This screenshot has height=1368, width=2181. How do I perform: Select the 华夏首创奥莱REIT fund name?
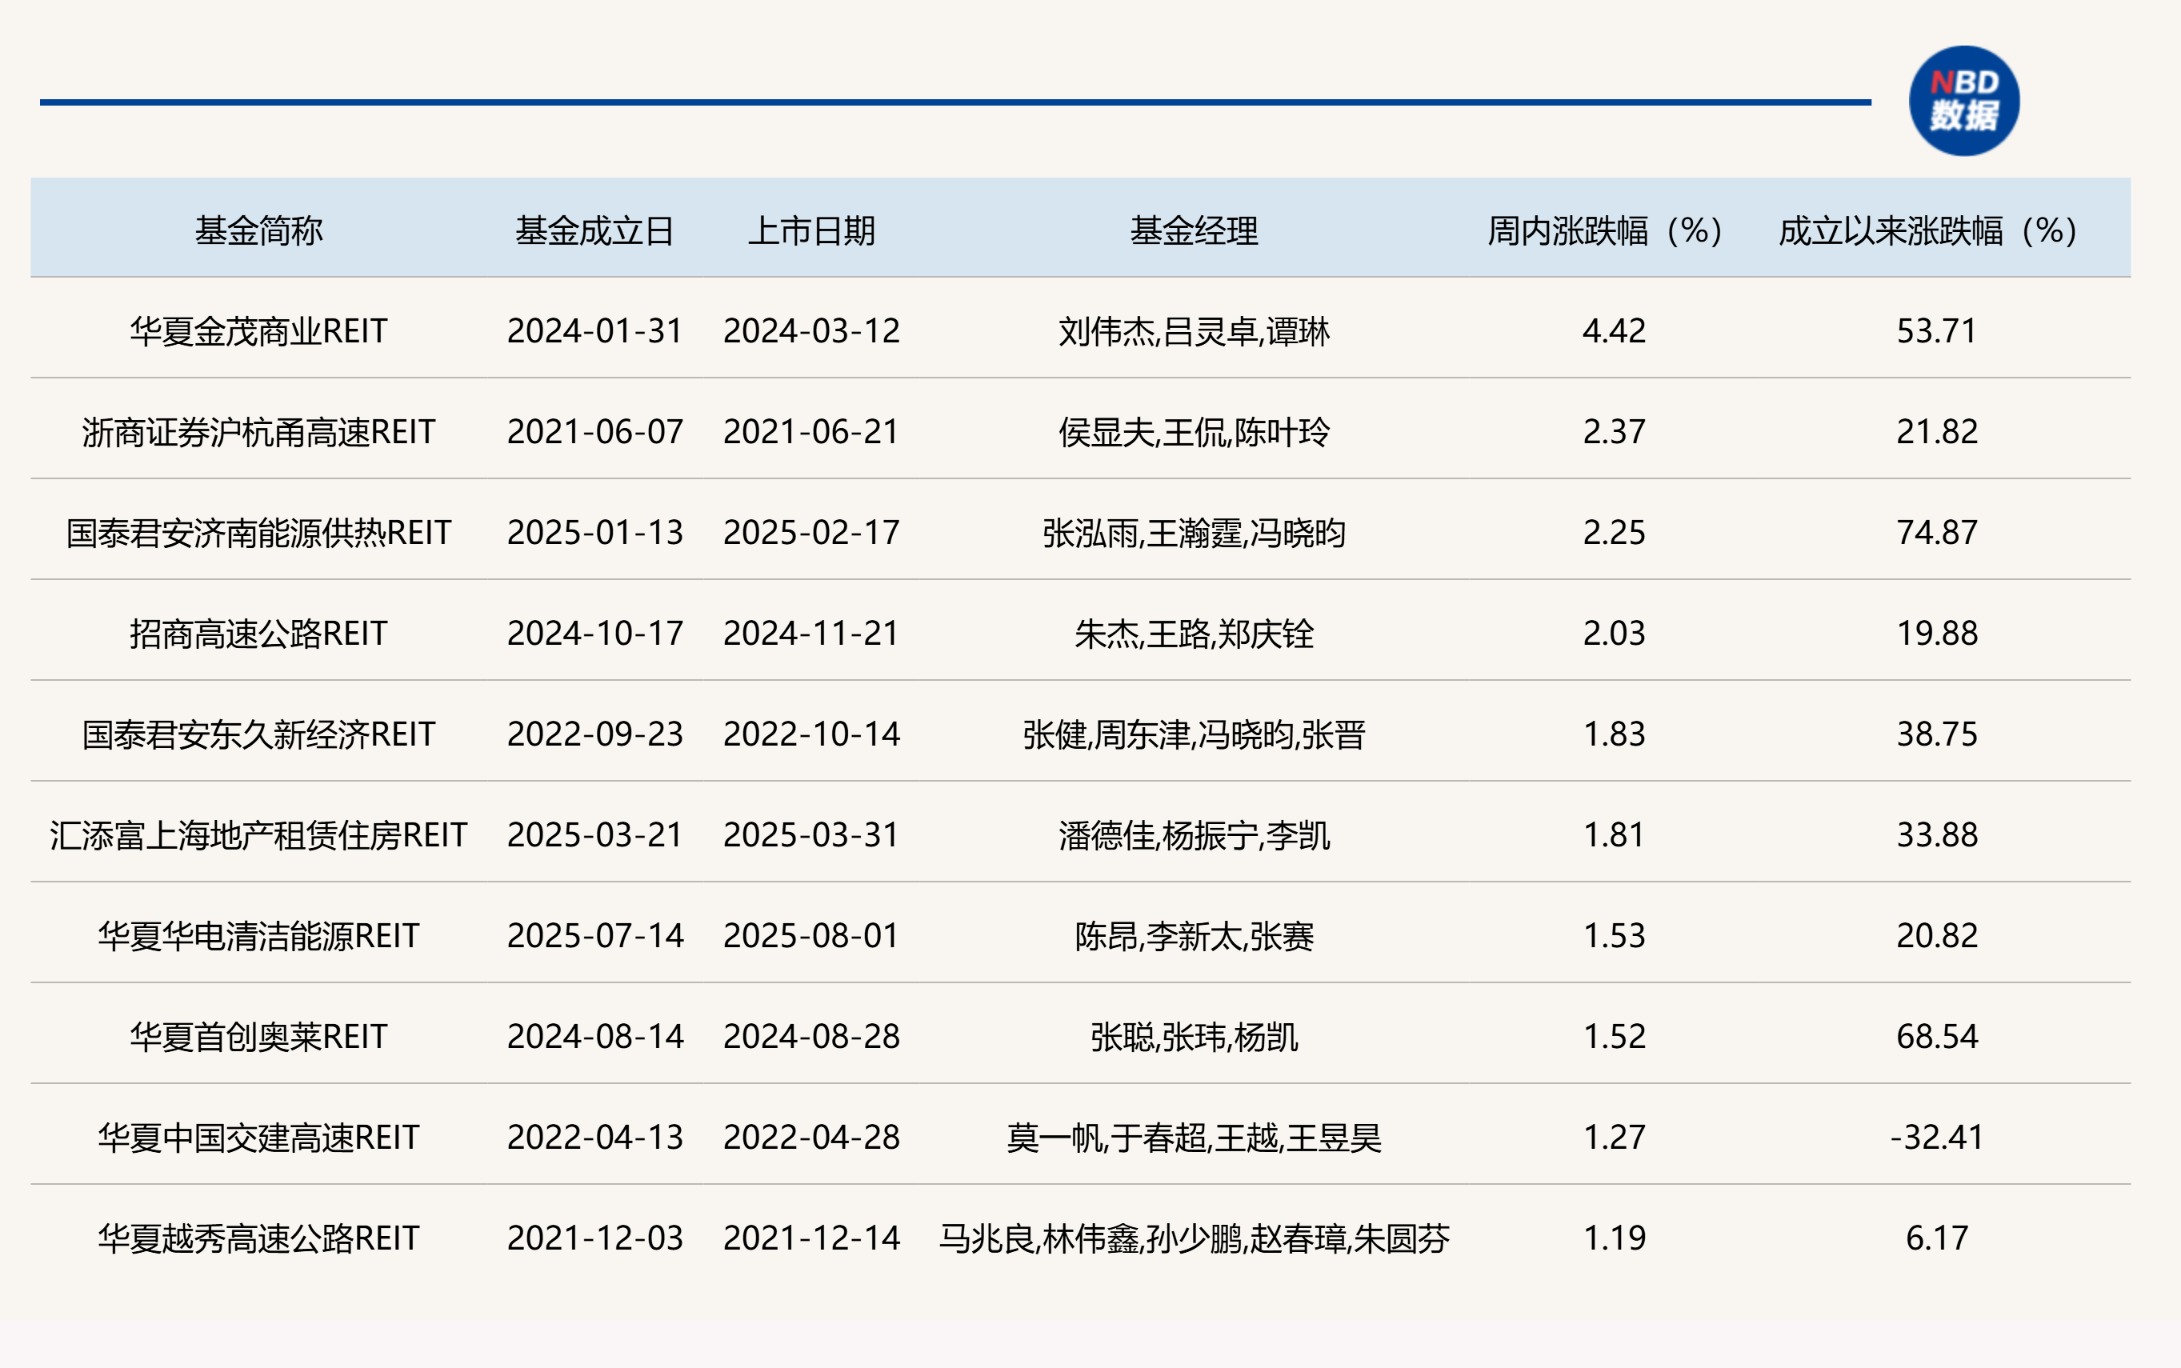[258, 1037]
